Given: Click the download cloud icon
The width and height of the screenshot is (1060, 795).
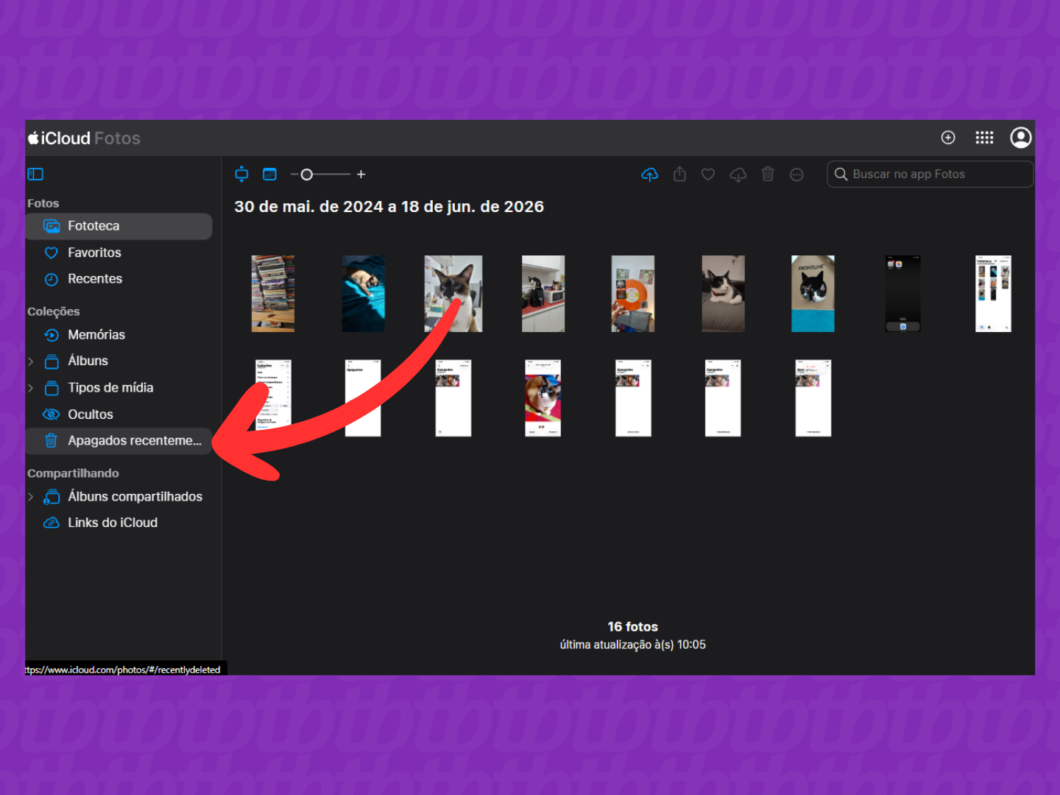Looking at the screenshot, I should 738,174.
